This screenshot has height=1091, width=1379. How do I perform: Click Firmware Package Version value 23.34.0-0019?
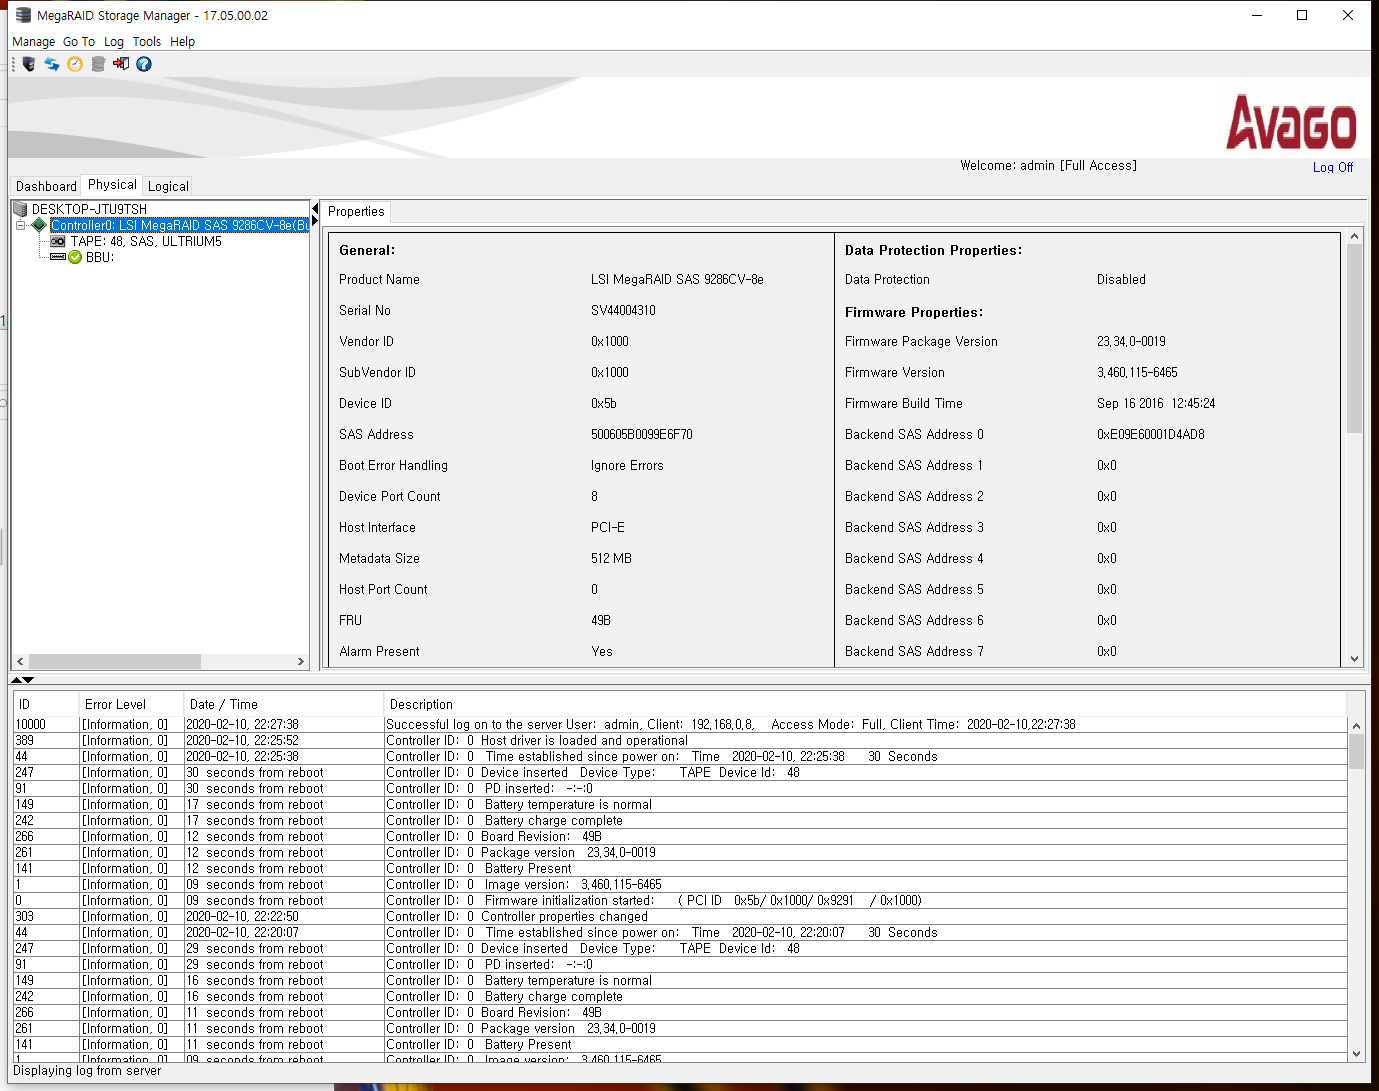point(1131,341)
